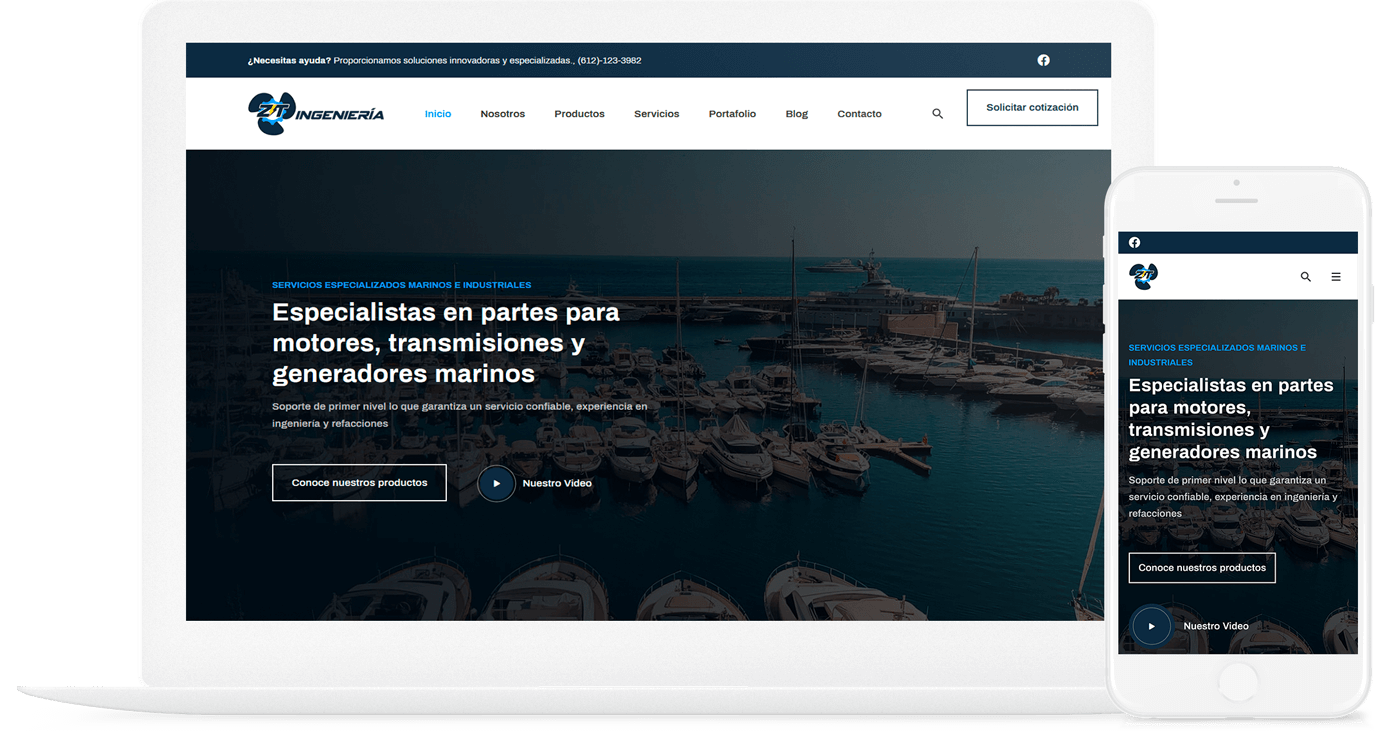
Task: Open the Nosotros page from navigation
Action: coord(502,113)
